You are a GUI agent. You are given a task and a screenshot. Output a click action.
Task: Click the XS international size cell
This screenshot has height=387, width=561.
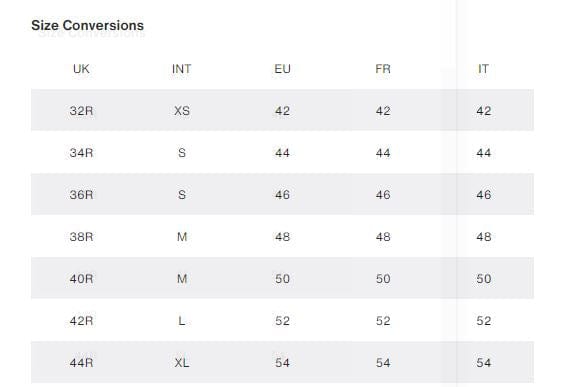coord(182,111)
